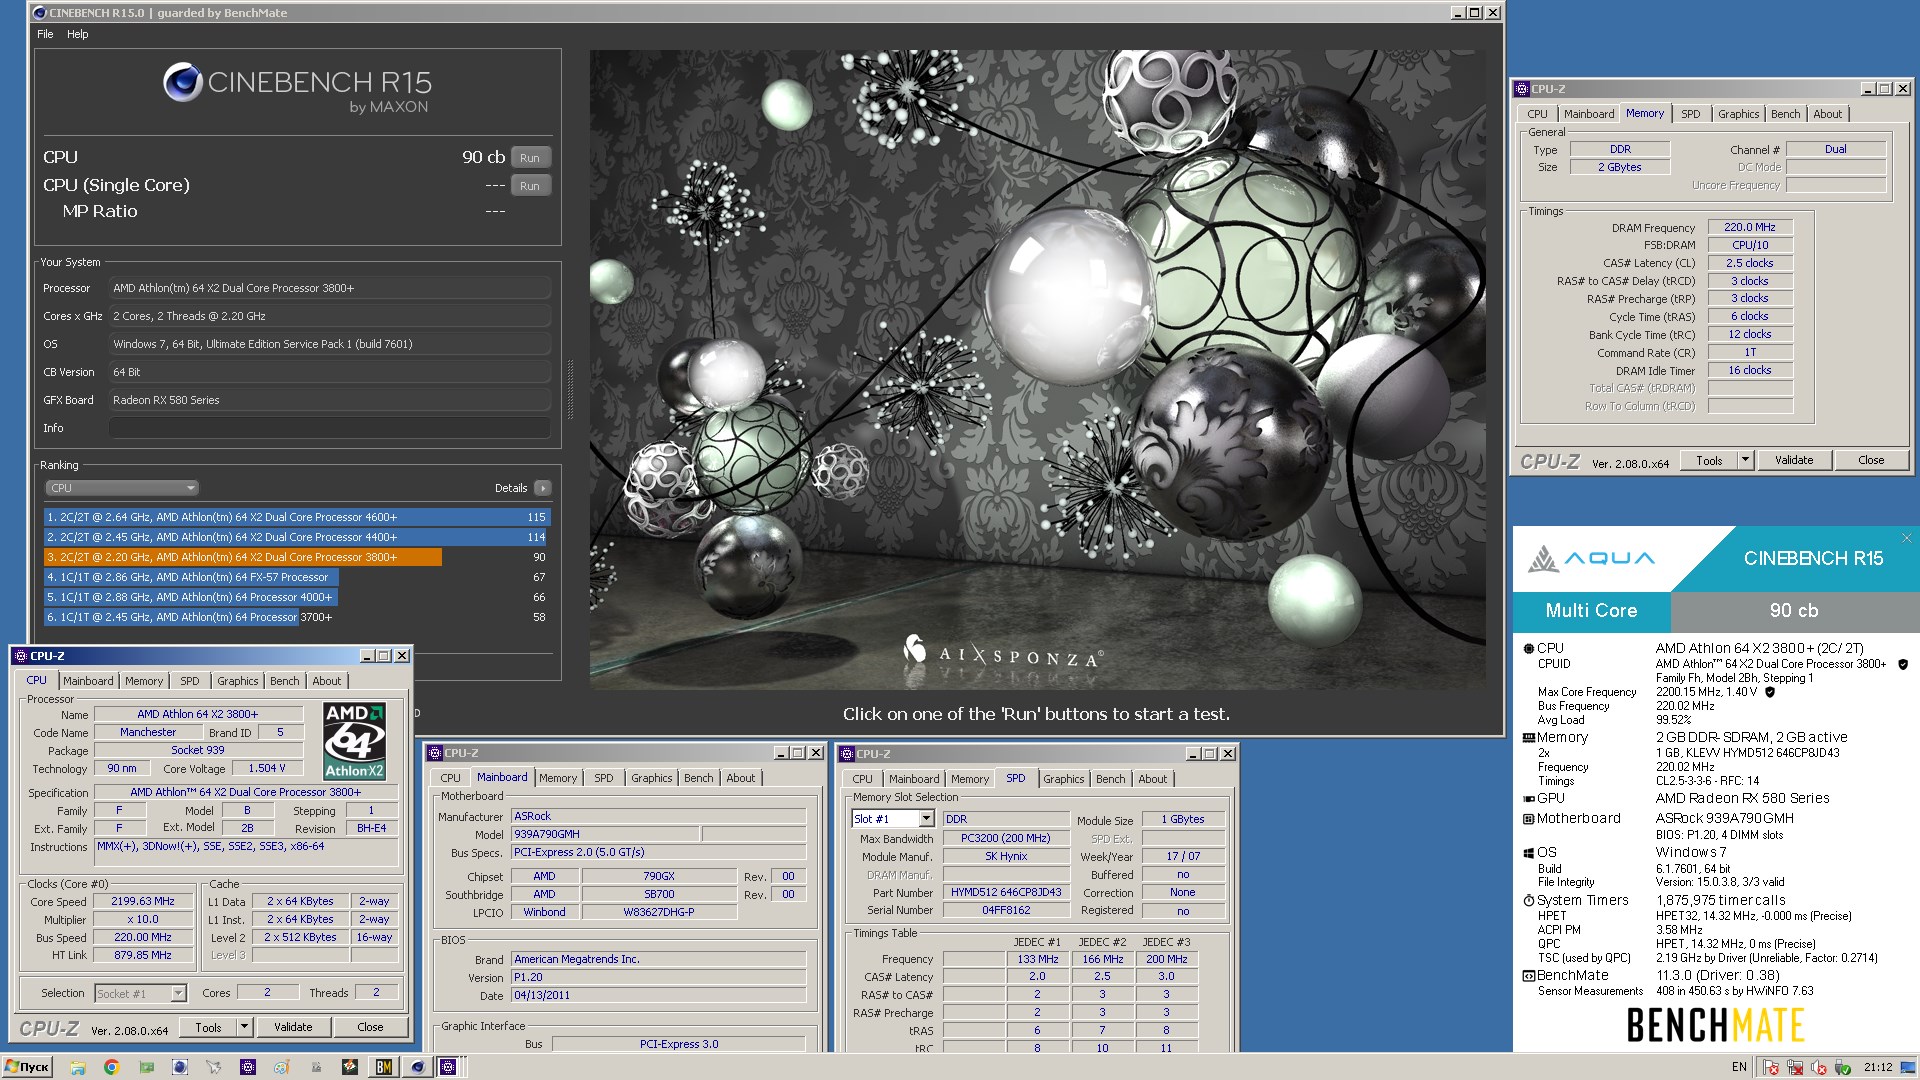Click the OS Windows icon in BenchMate panel
This screenshot has width=1920, height=1080.
(x=1528, y=853)
